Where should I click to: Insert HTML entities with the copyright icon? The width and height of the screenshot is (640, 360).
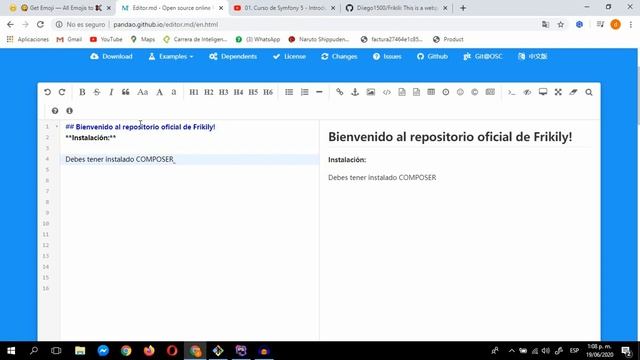point(475,92)
